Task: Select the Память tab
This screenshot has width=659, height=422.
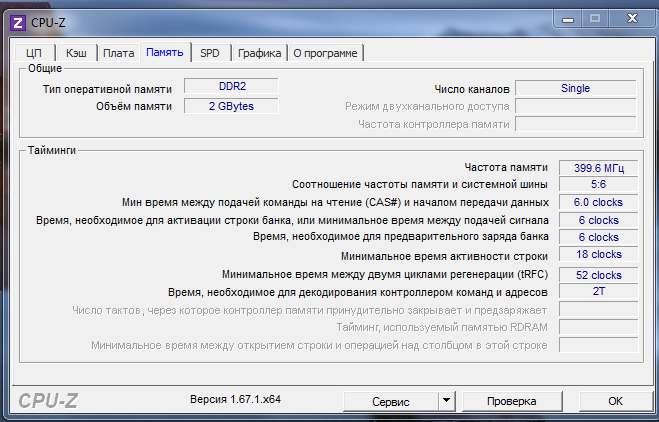Action: pyautogui.click(x=165, y=52)
